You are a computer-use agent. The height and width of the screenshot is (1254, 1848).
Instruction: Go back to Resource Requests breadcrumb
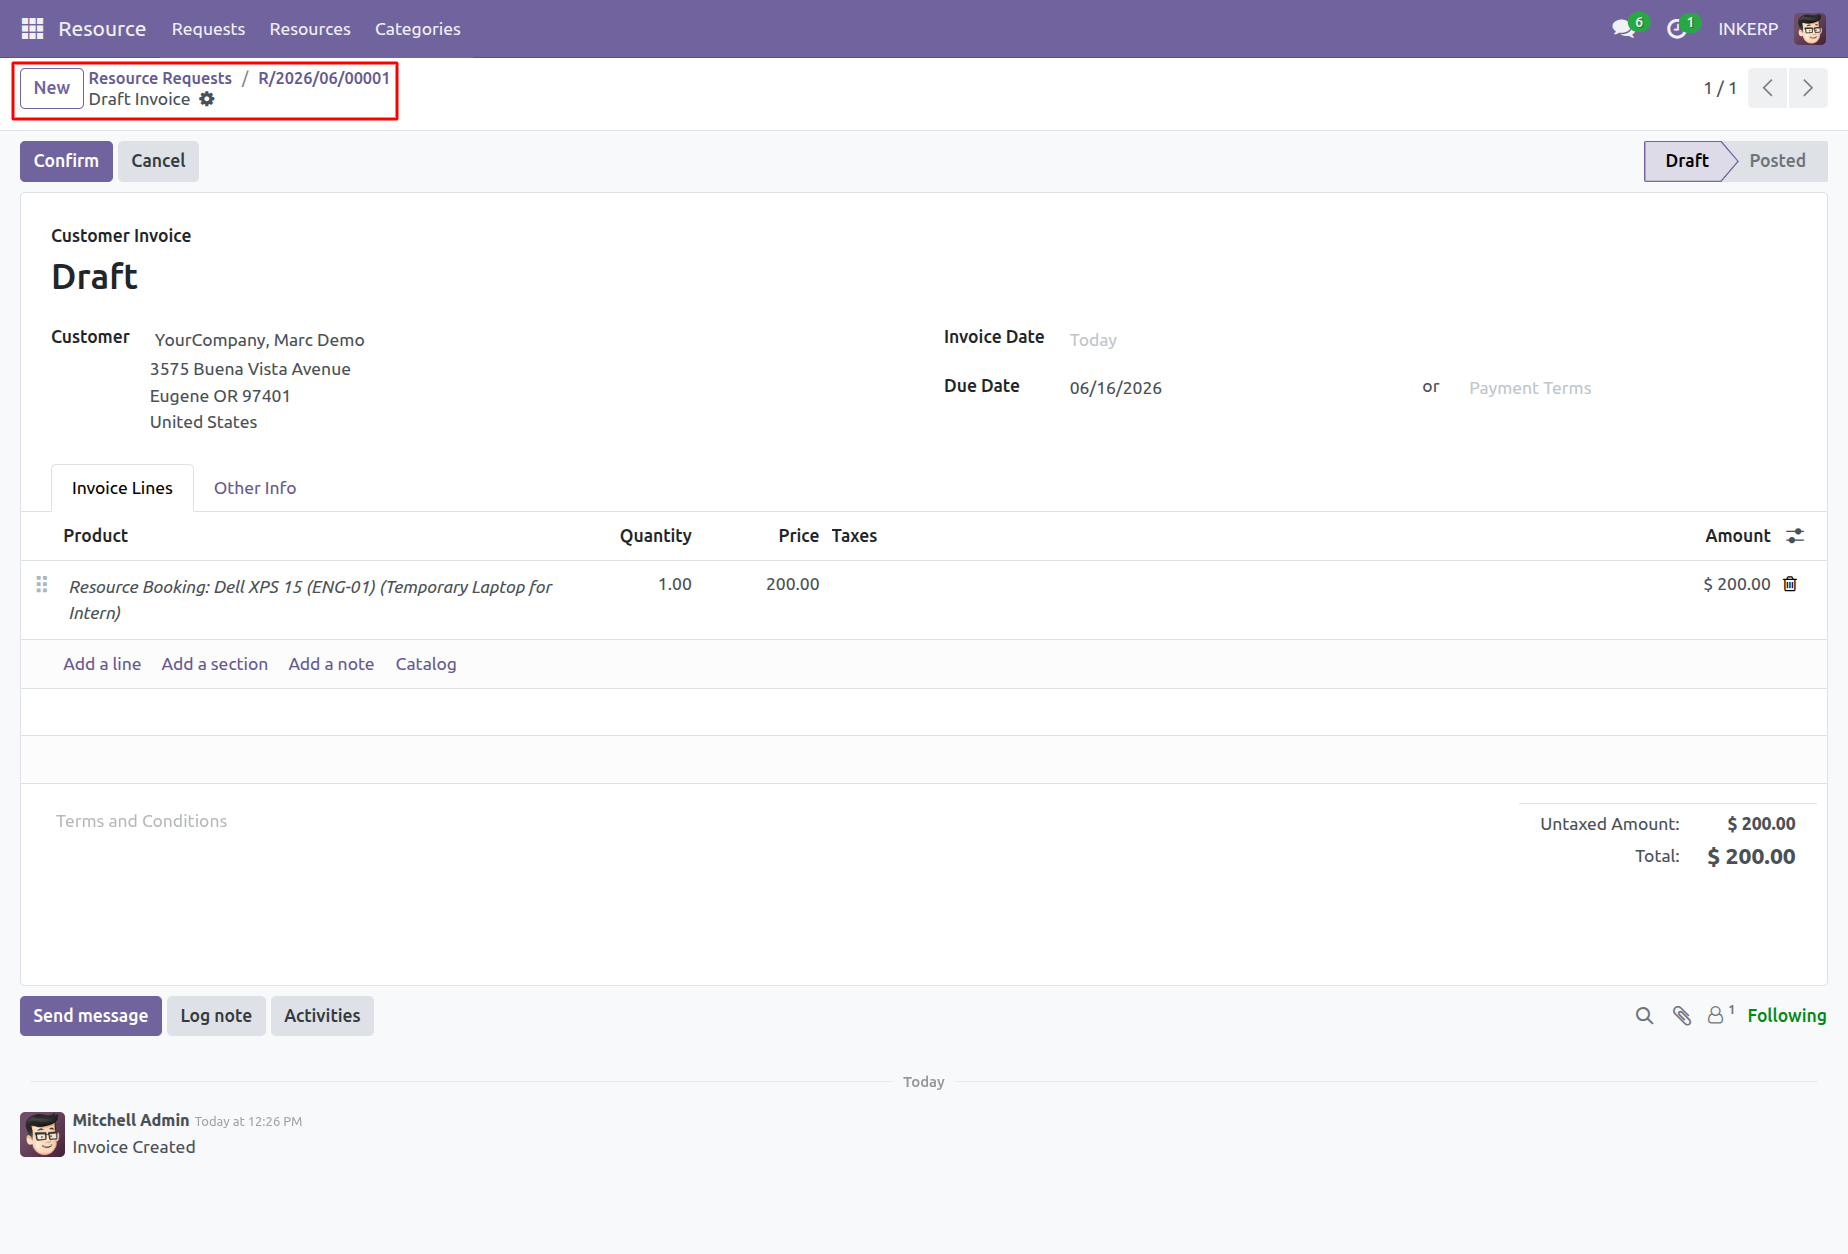tap(160, 78)
